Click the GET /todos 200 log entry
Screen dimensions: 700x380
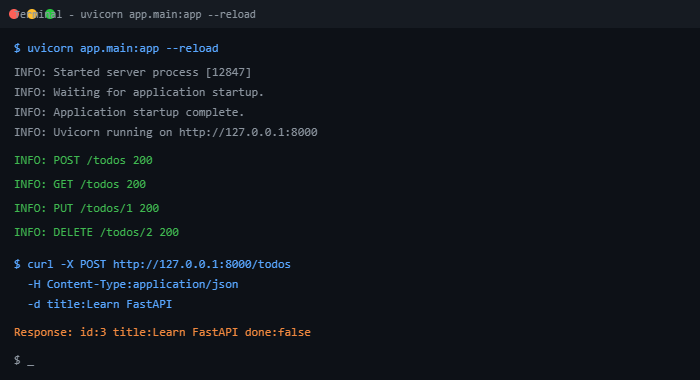[x=80, y=184]
